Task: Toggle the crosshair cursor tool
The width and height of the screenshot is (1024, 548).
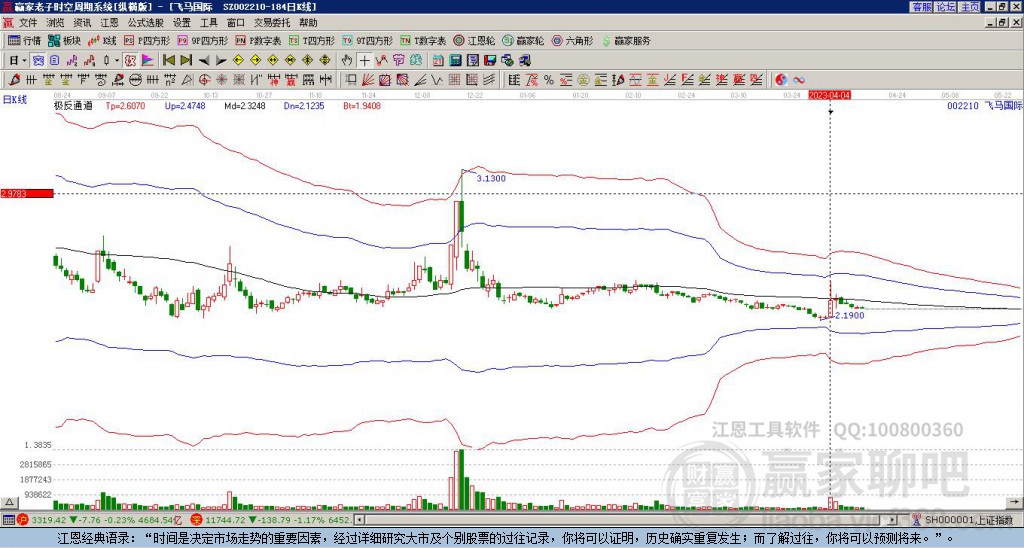Action: coord(364,61)
